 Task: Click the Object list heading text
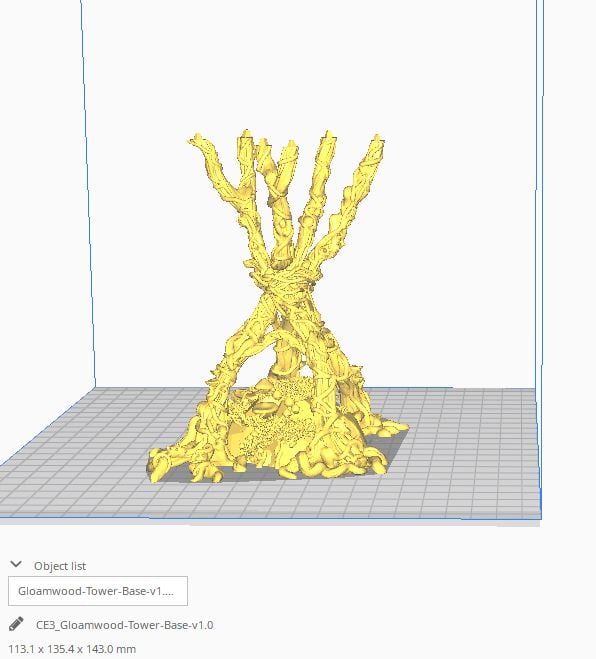point(60,566)
